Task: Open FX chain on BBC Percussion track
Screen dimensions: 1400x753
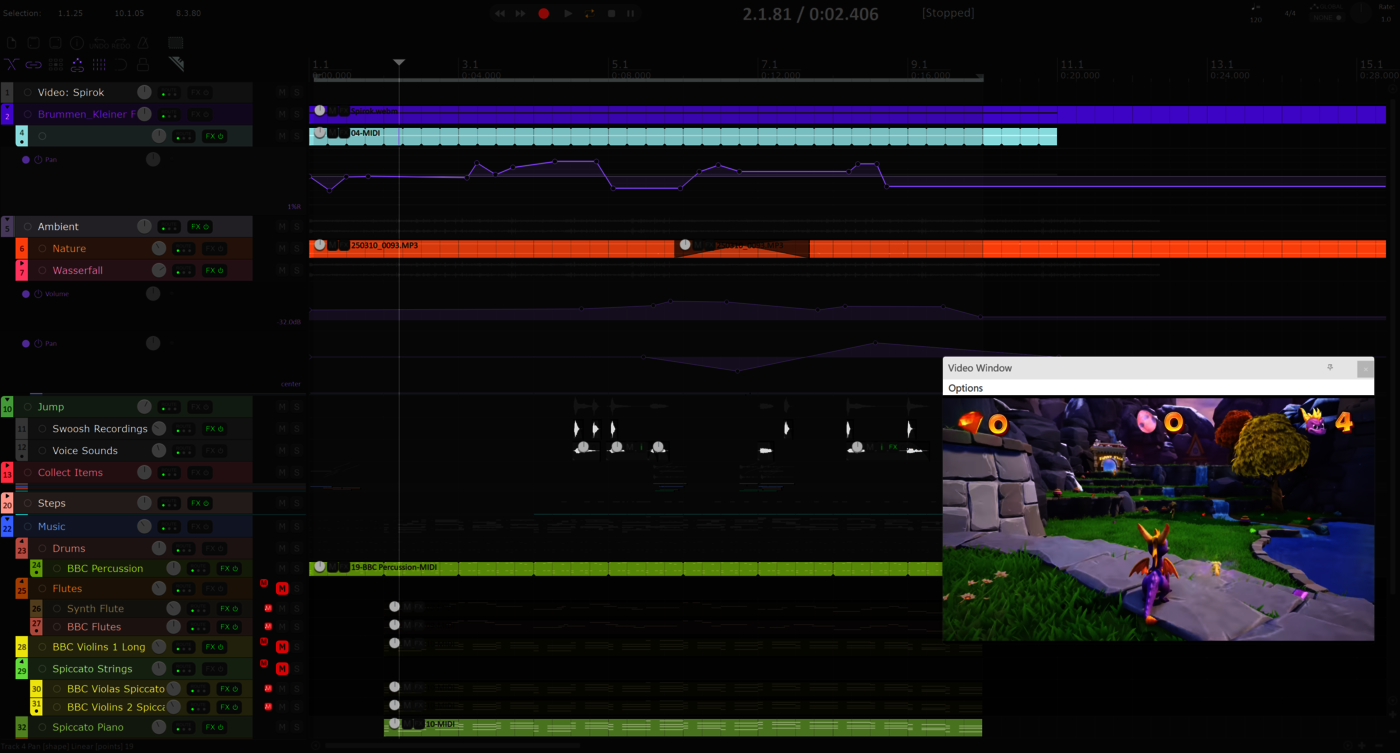Action: click(229, 569)
